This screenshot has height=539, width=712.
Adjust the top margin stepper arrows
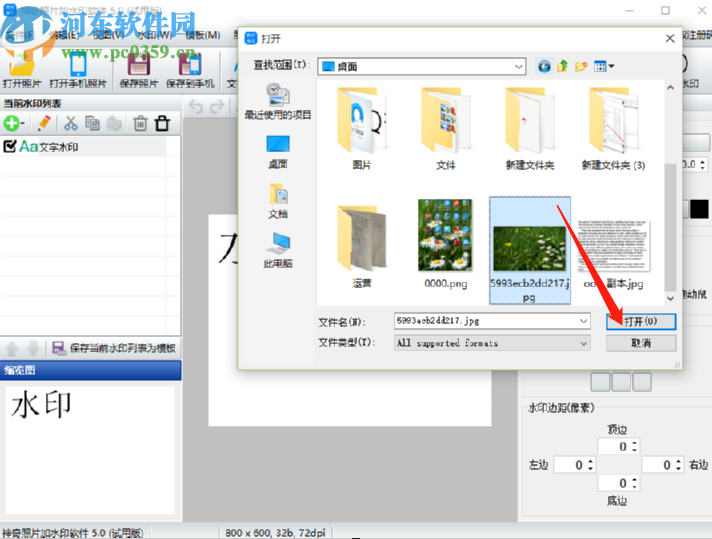pos(634,447)
